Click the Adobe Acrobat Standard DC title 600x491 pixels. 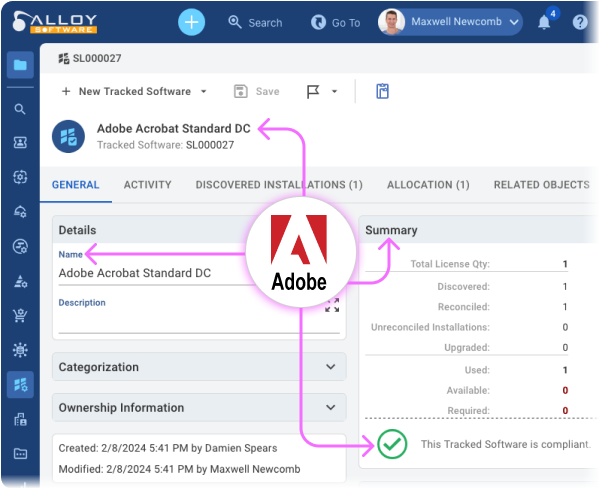(173, 129)
